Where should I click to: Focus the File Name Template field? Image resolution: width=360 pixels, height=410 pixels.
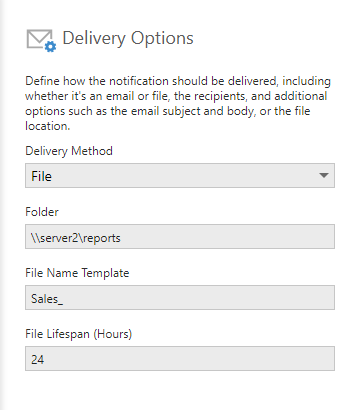(x=180, y=298)
